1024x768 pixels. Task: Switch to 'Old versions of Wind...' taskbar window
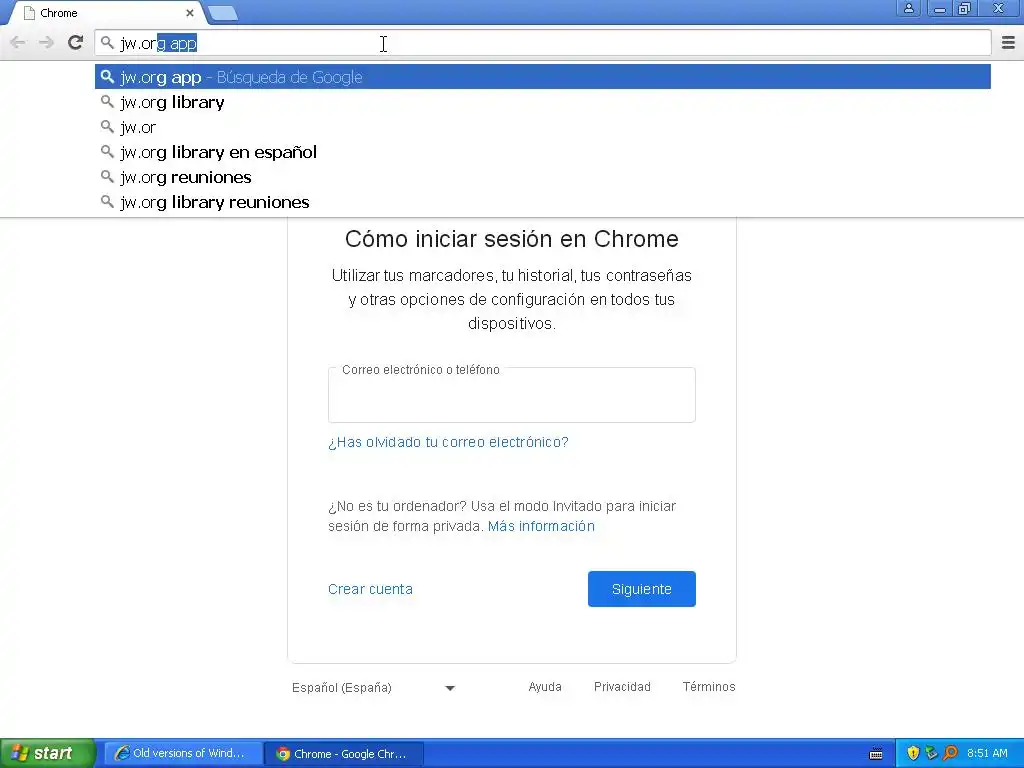point(184,753)
